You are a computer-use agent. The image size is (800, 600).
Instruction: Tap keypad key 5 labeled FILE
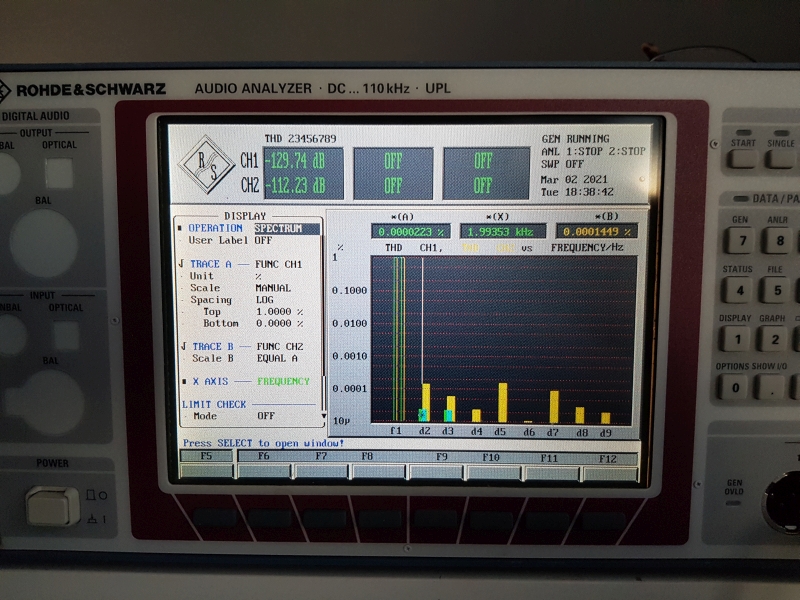(777, 290)
